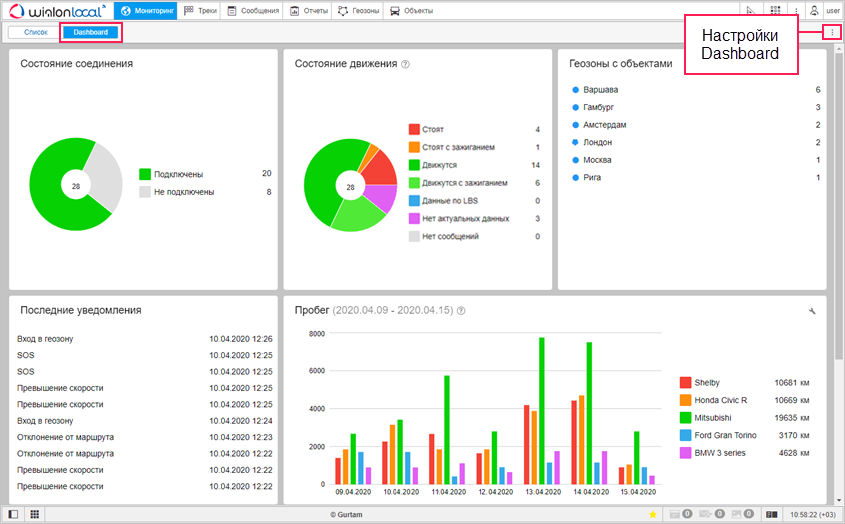Select the Dashboard view button

click(x=91, y=32)
